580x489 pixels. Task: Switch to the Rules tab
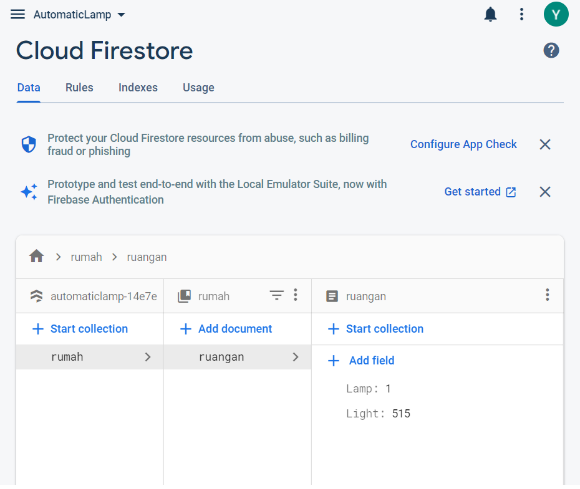(x=79, y=88)
